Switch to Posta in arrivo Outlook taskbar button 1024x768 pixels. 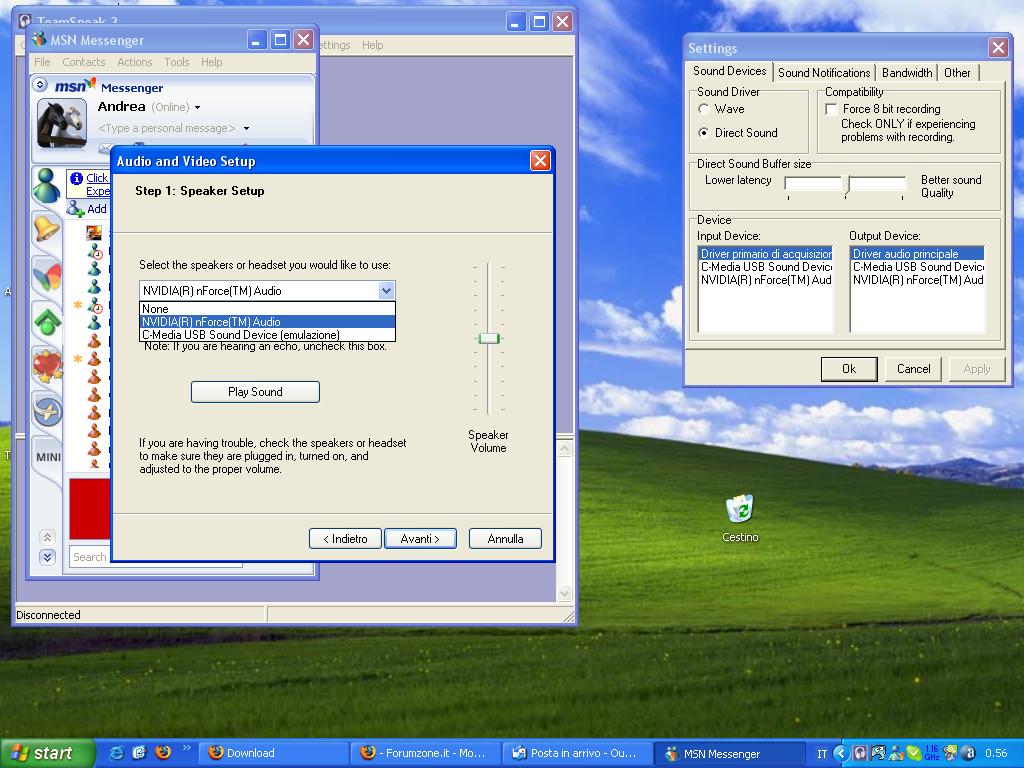577,753
